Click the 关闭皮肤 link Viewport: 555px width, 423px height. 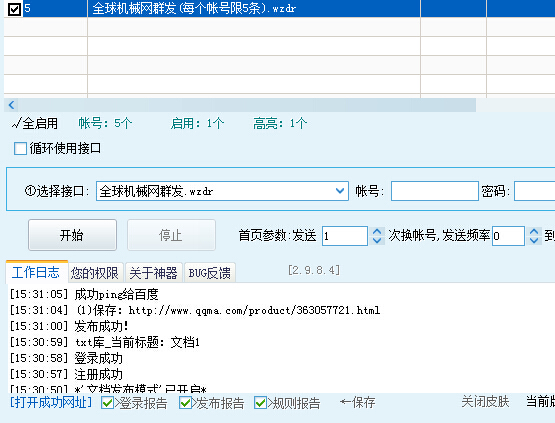pyautogui.click(x=485, y=402)
